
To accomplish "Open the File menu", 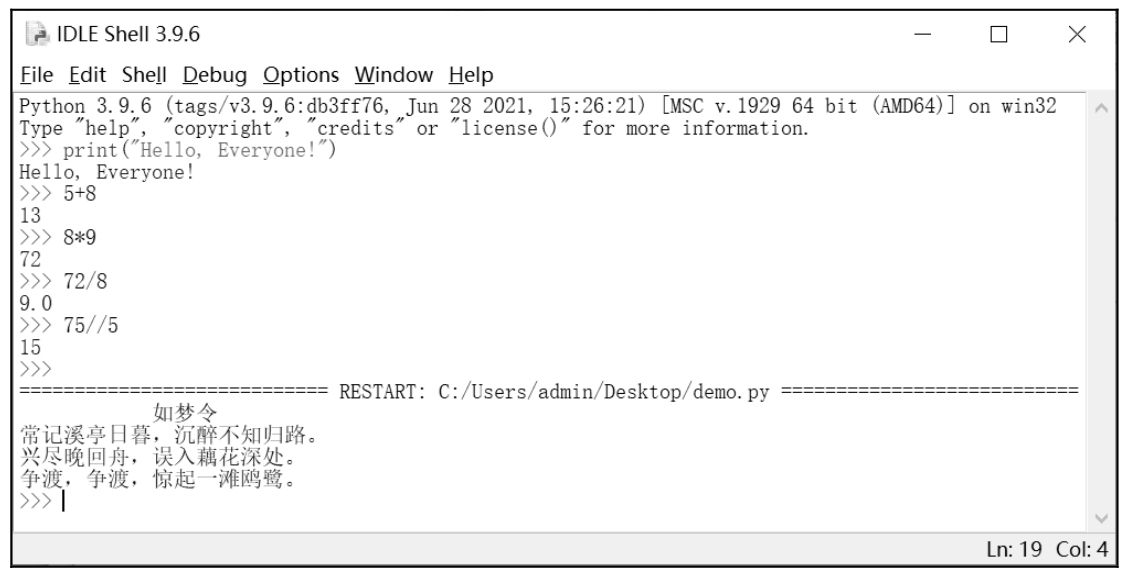I will pyautogui.click(x=36, y=75).
